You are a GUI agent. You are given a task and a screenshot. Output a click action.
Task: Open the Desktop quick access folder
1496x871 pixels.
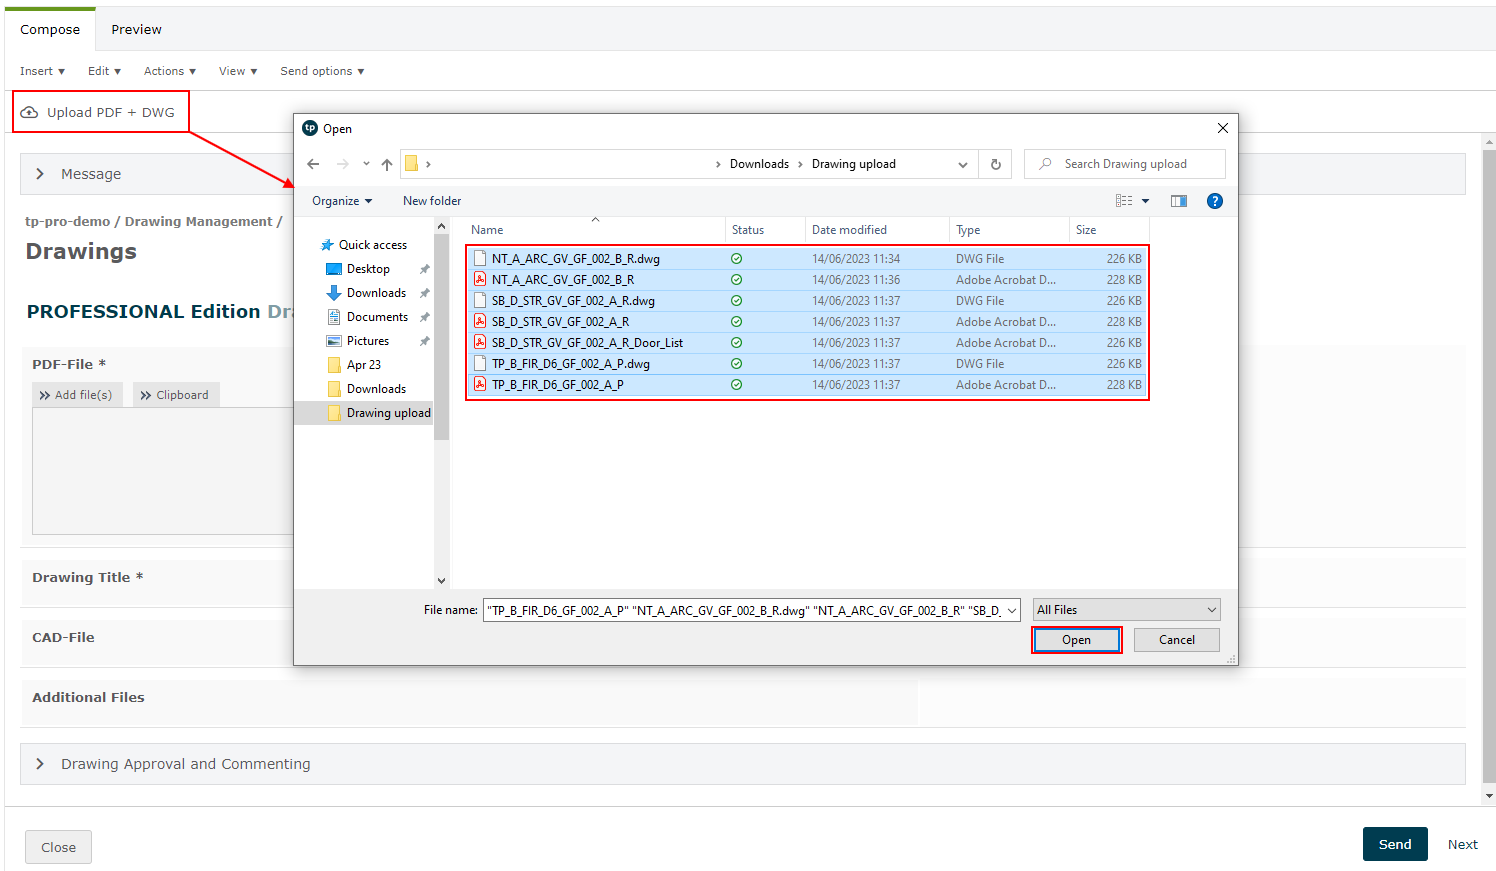pyautogui.click(x=368, y=269)
